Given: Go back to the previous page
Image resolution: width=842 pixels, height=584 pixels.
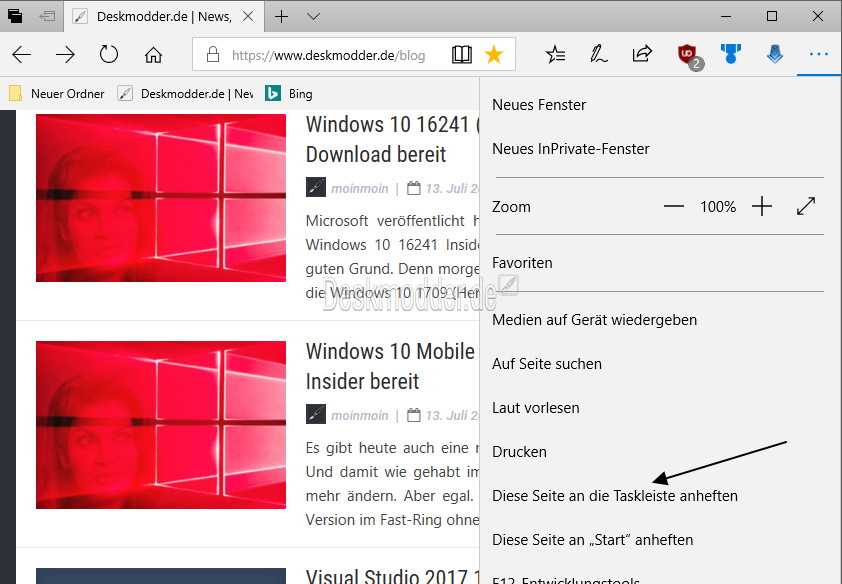Looking at the screenshot, I should coord(21,54).
